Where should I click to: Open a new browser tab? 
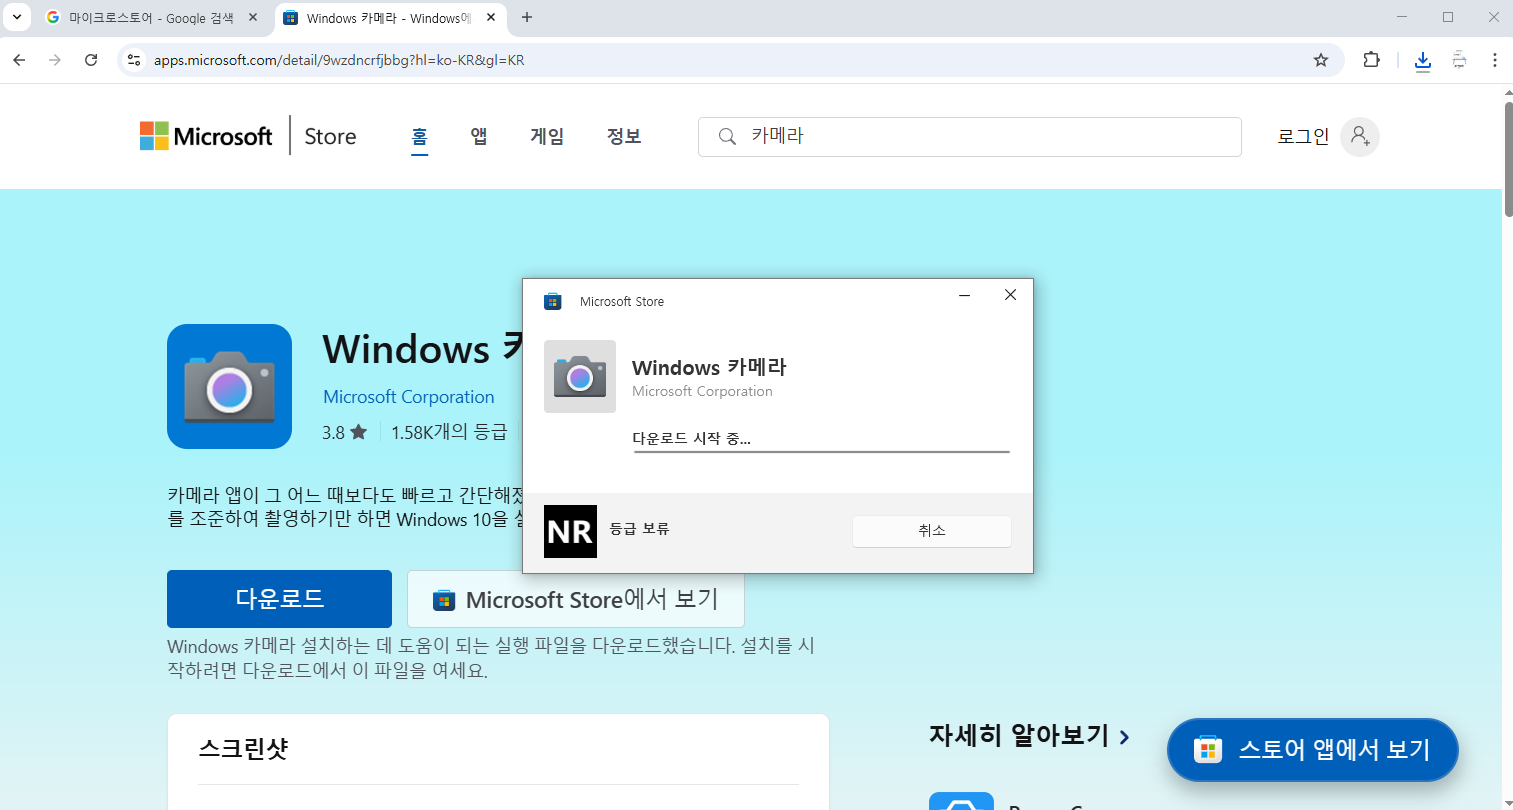click(x=527, y=17)
